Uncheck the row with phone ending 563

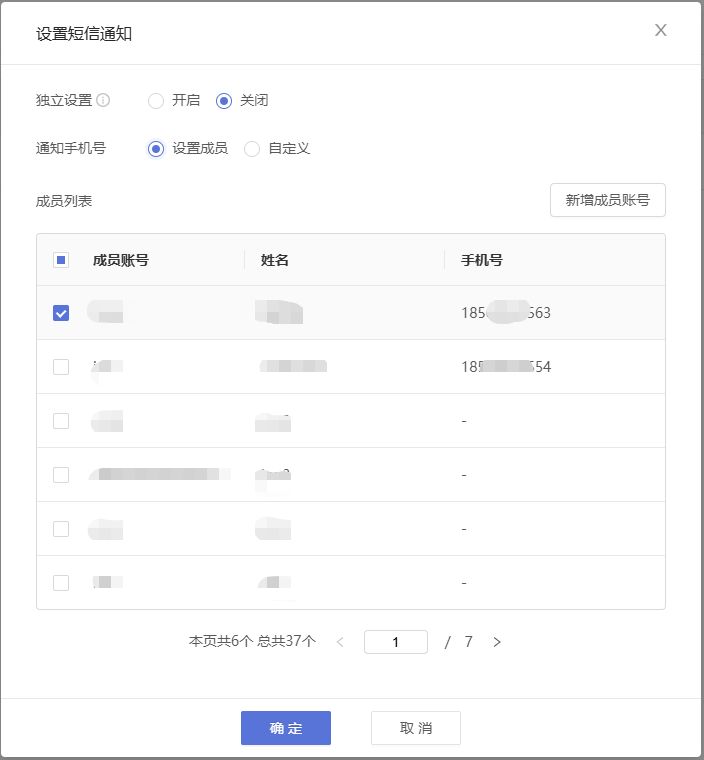coord(61,313)
